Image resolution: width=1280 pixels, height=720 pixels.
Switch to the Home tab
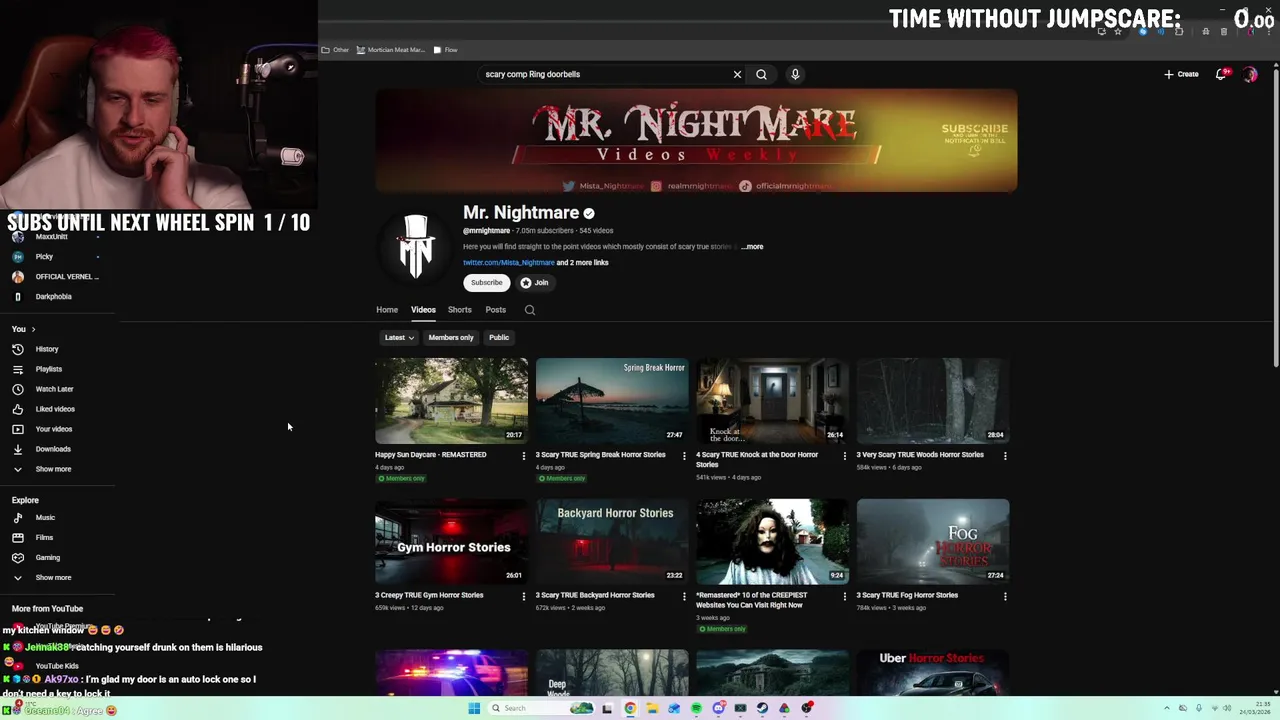[x=387, y=310]
